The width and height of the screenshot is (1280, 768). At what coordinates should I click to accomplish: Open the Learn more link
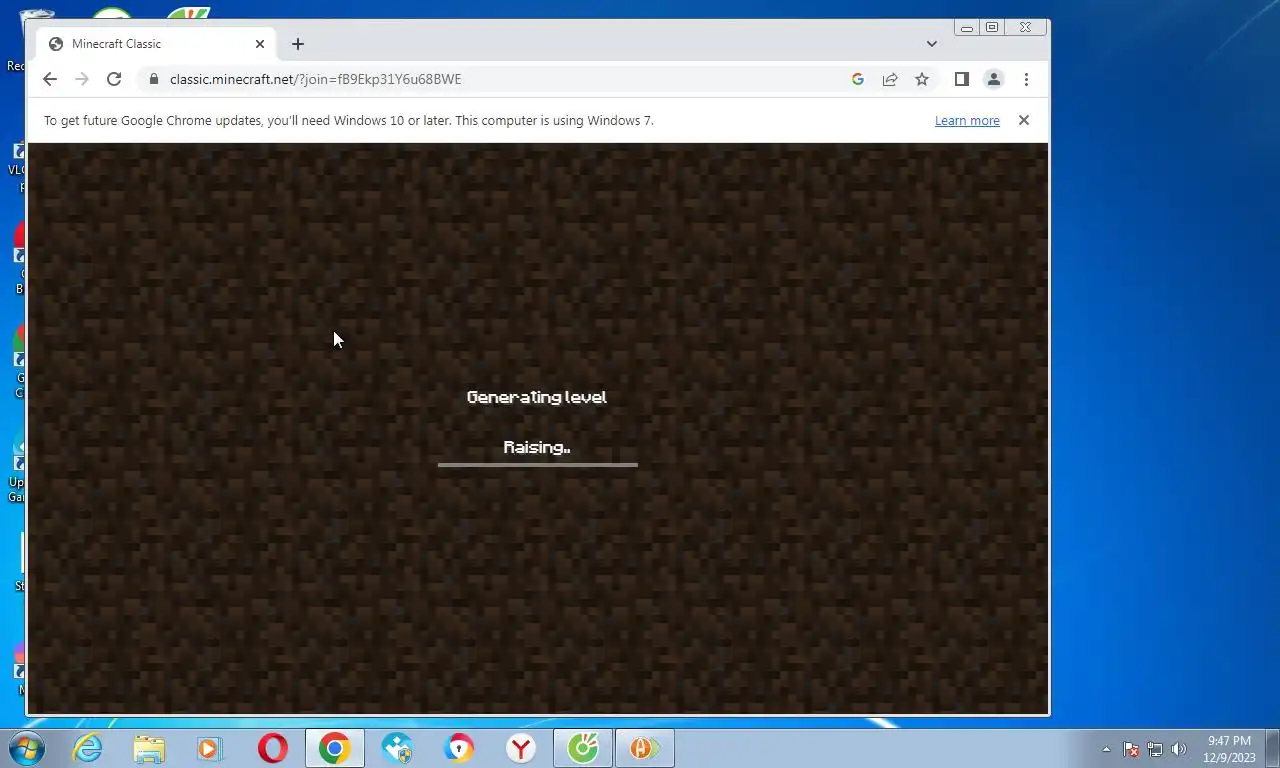click(967, 120)
